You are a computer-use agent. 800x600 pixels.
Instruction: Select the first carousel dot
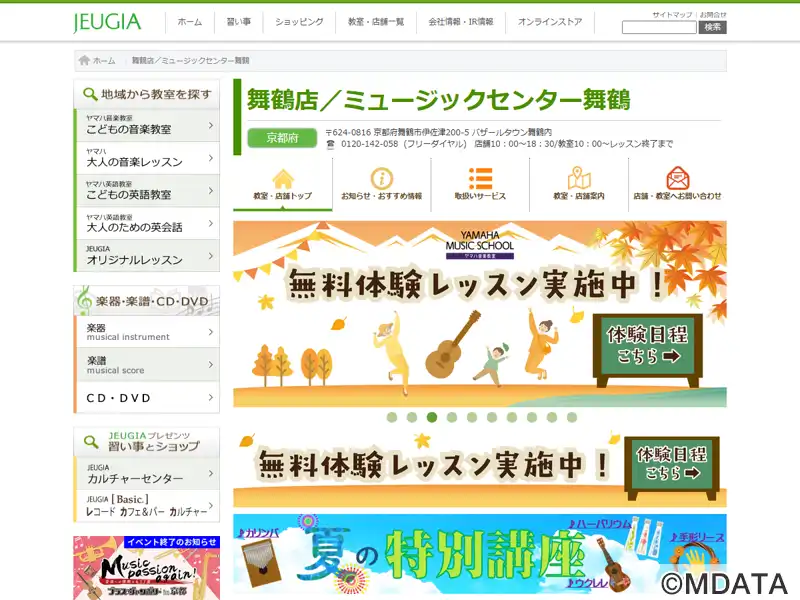pos(392,417)
